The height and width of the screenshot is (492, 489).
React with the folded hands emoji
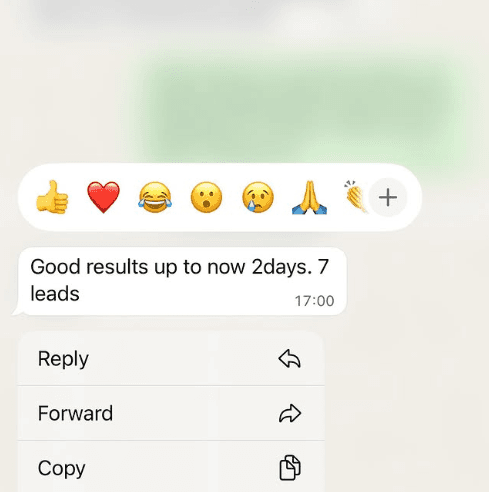point(309,197)
